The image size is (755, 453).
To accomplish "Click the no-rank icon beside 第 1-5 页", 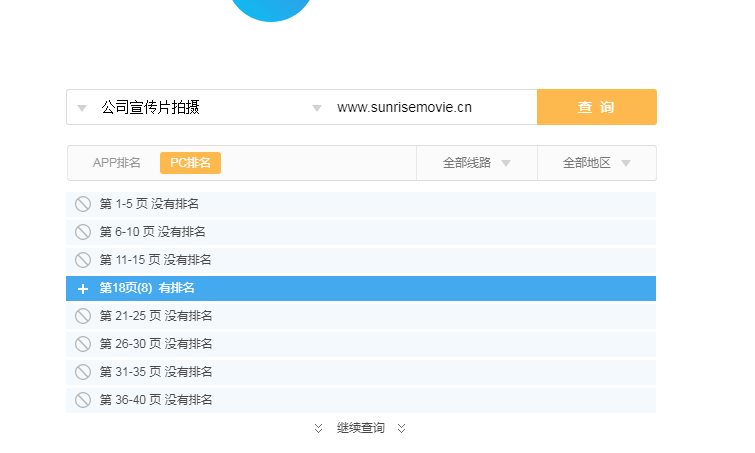I will click(x=83, y=204).
